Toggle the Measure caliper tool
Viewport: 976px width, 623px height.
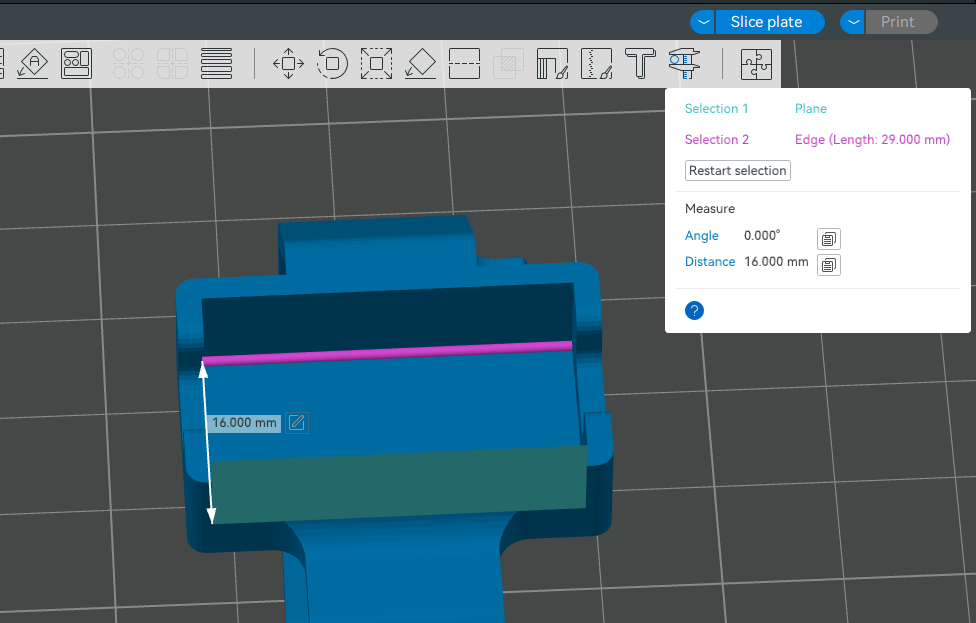pos(685,64)
